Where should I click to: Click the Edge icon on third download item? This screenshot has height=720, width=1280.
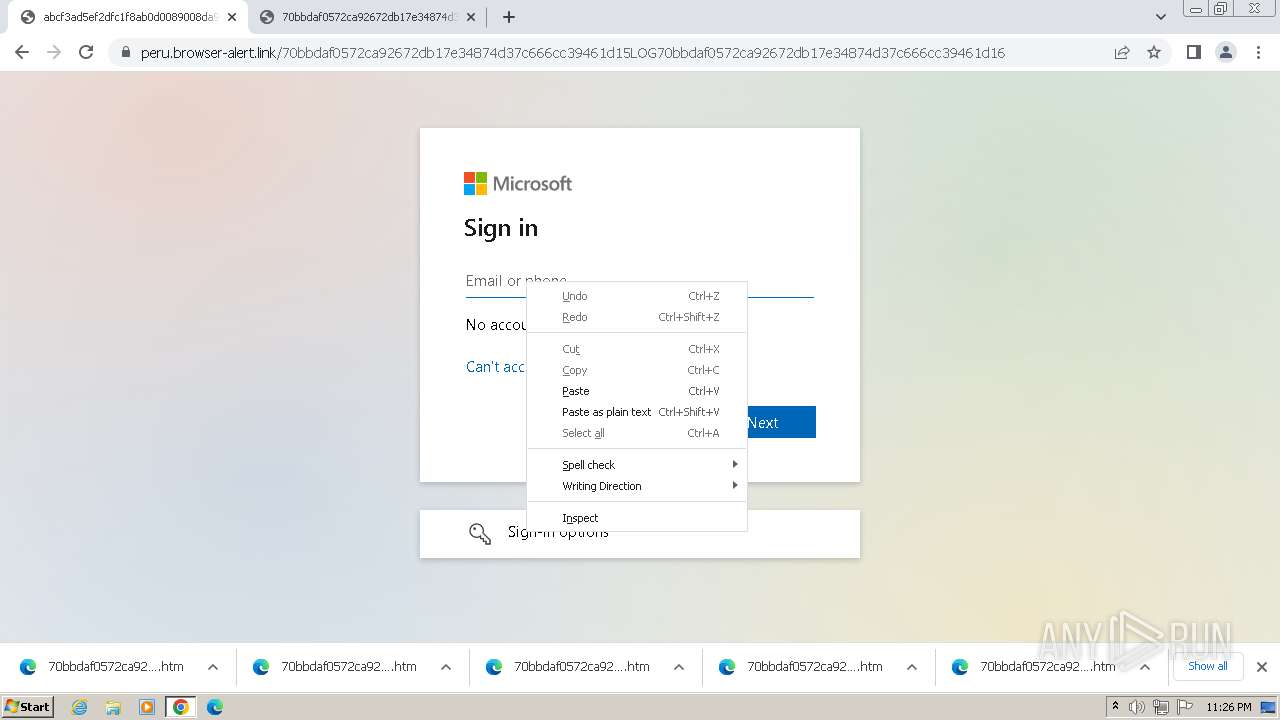tap(494, 667)
